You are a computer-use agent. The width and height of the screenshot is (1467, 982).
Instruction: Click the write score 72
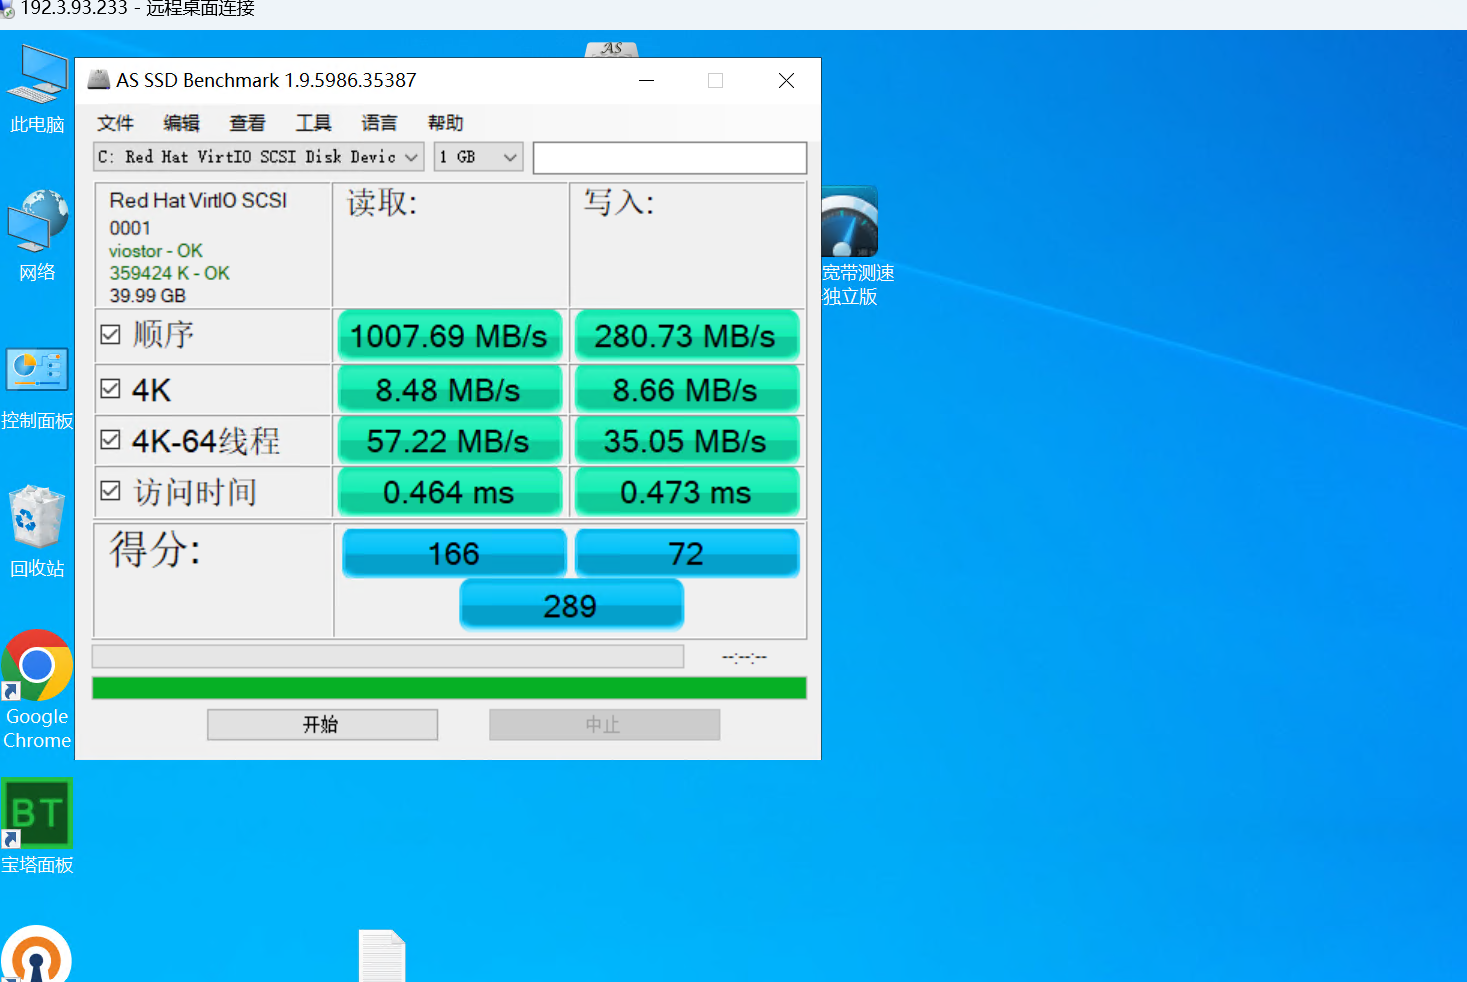(687, 553)
